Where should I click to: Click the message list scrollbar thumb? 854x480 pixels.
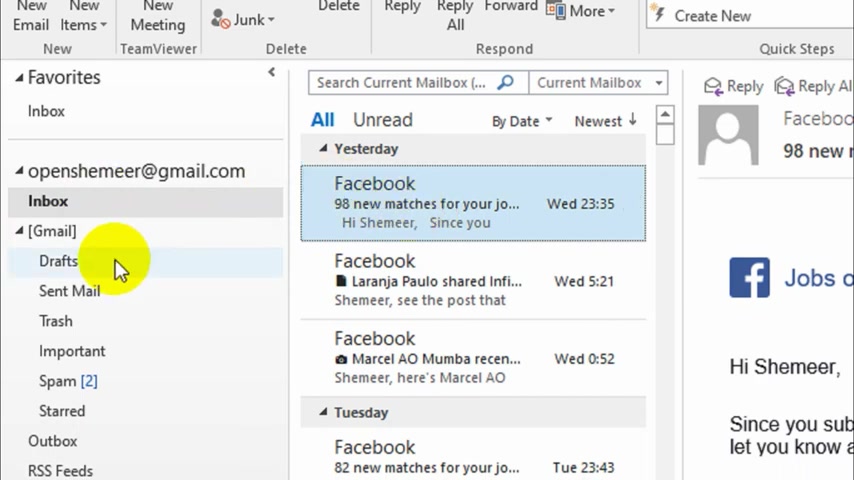[x=665, y=135]
